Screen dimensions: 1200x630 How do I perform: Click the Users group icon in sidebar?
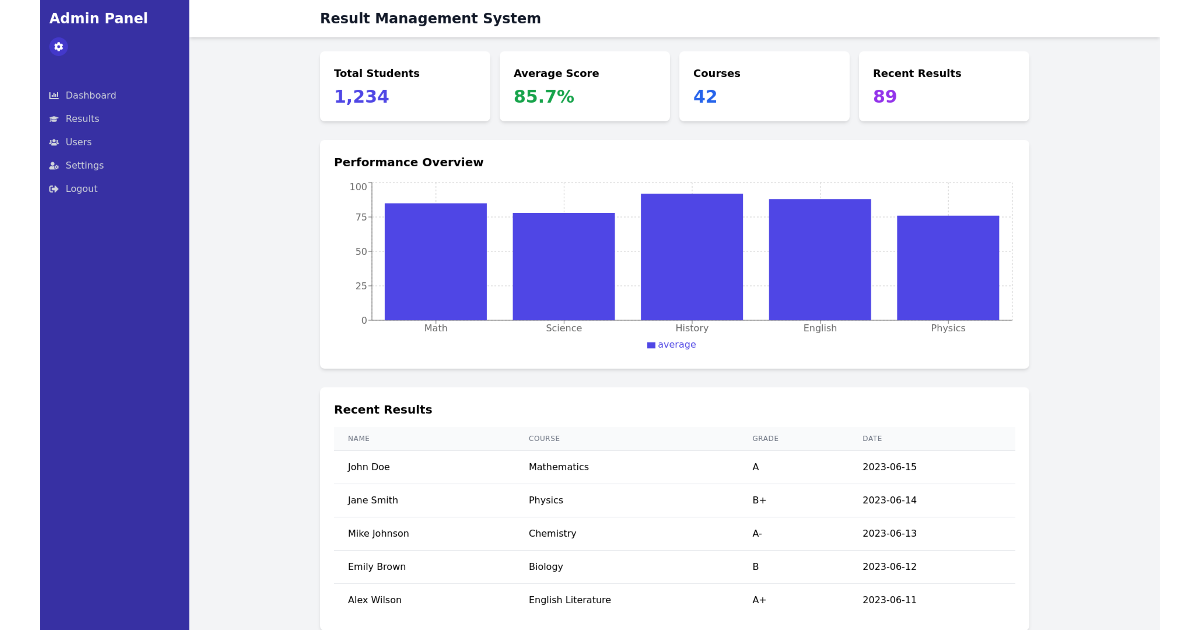click(52, 142)
